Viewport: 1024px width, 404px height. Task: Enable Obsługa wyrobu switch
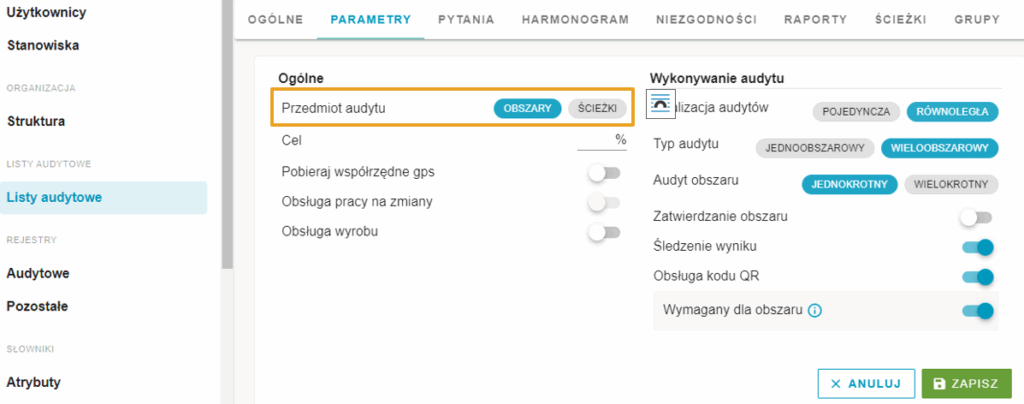click(x=603, y=232)
